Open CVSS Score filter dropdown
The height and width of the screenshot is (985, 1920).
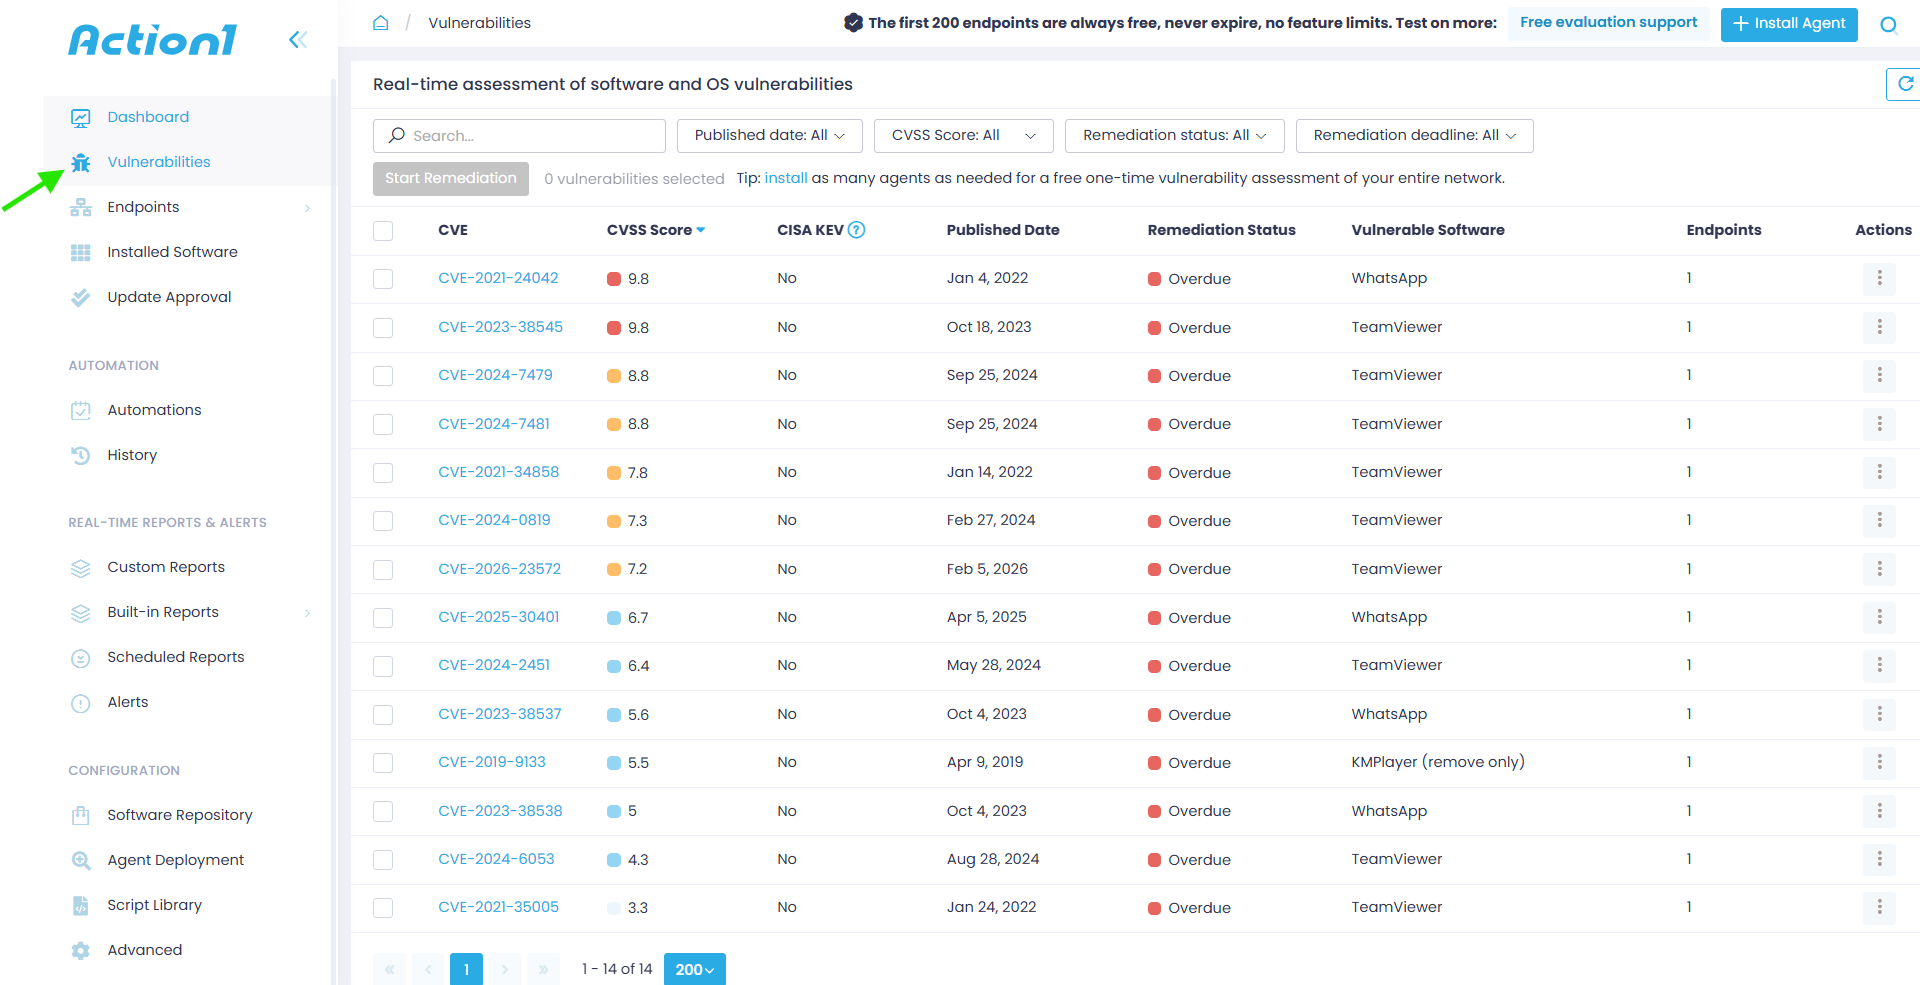tap(963, 136)
